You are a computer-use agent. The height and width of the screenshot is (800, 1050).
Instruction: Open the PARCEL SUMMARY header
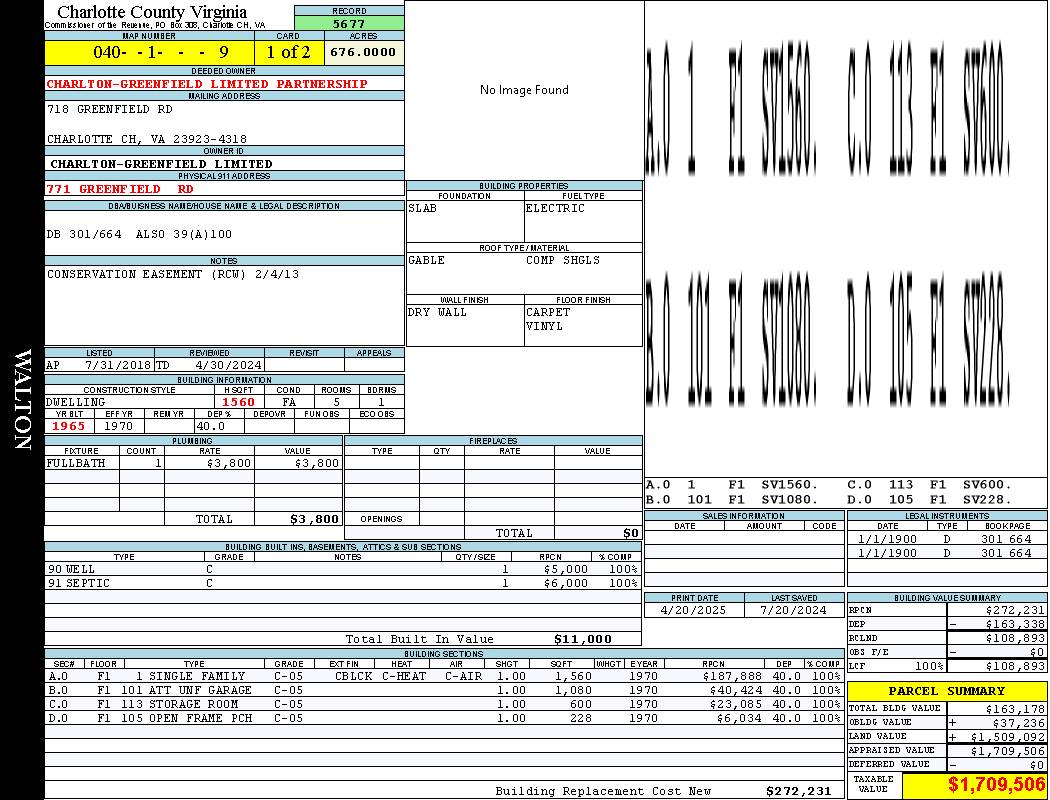947,692
